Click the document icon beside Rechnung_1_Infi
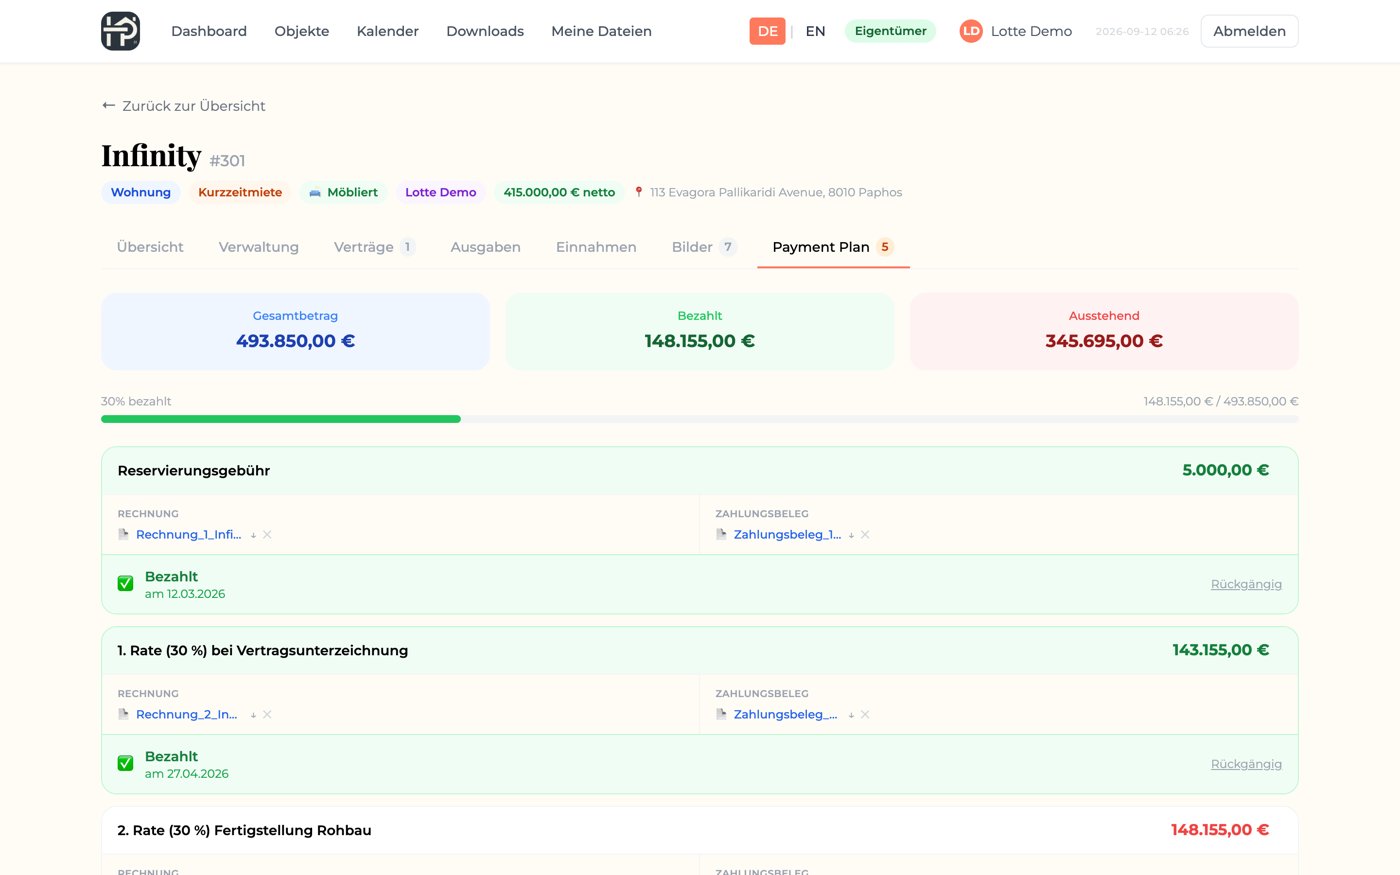The width and height of the screenshot is (1400, 875). point(124,534)
